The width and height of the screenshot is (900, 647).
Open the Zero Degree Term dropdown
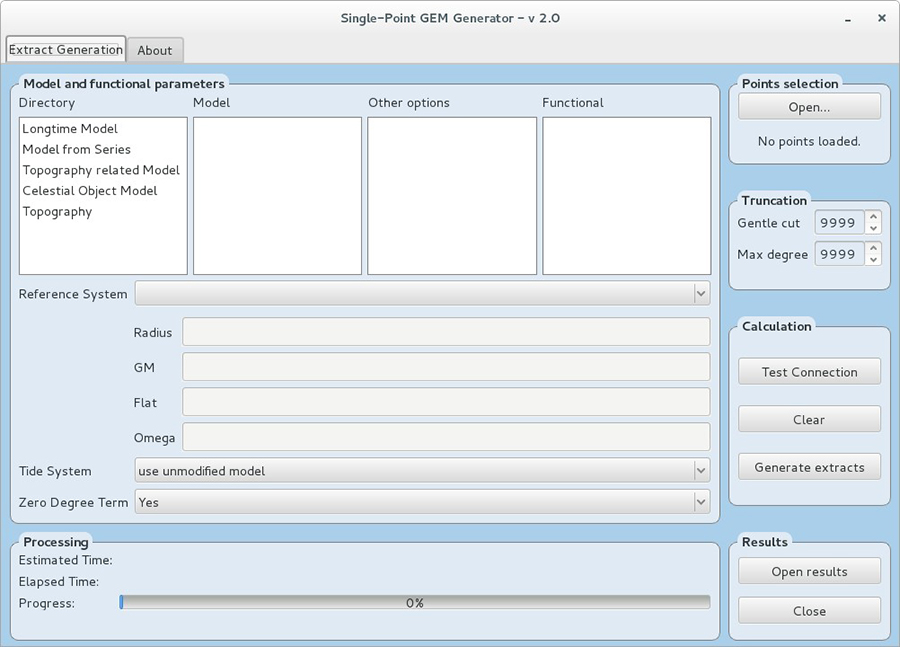click(700, 502)
